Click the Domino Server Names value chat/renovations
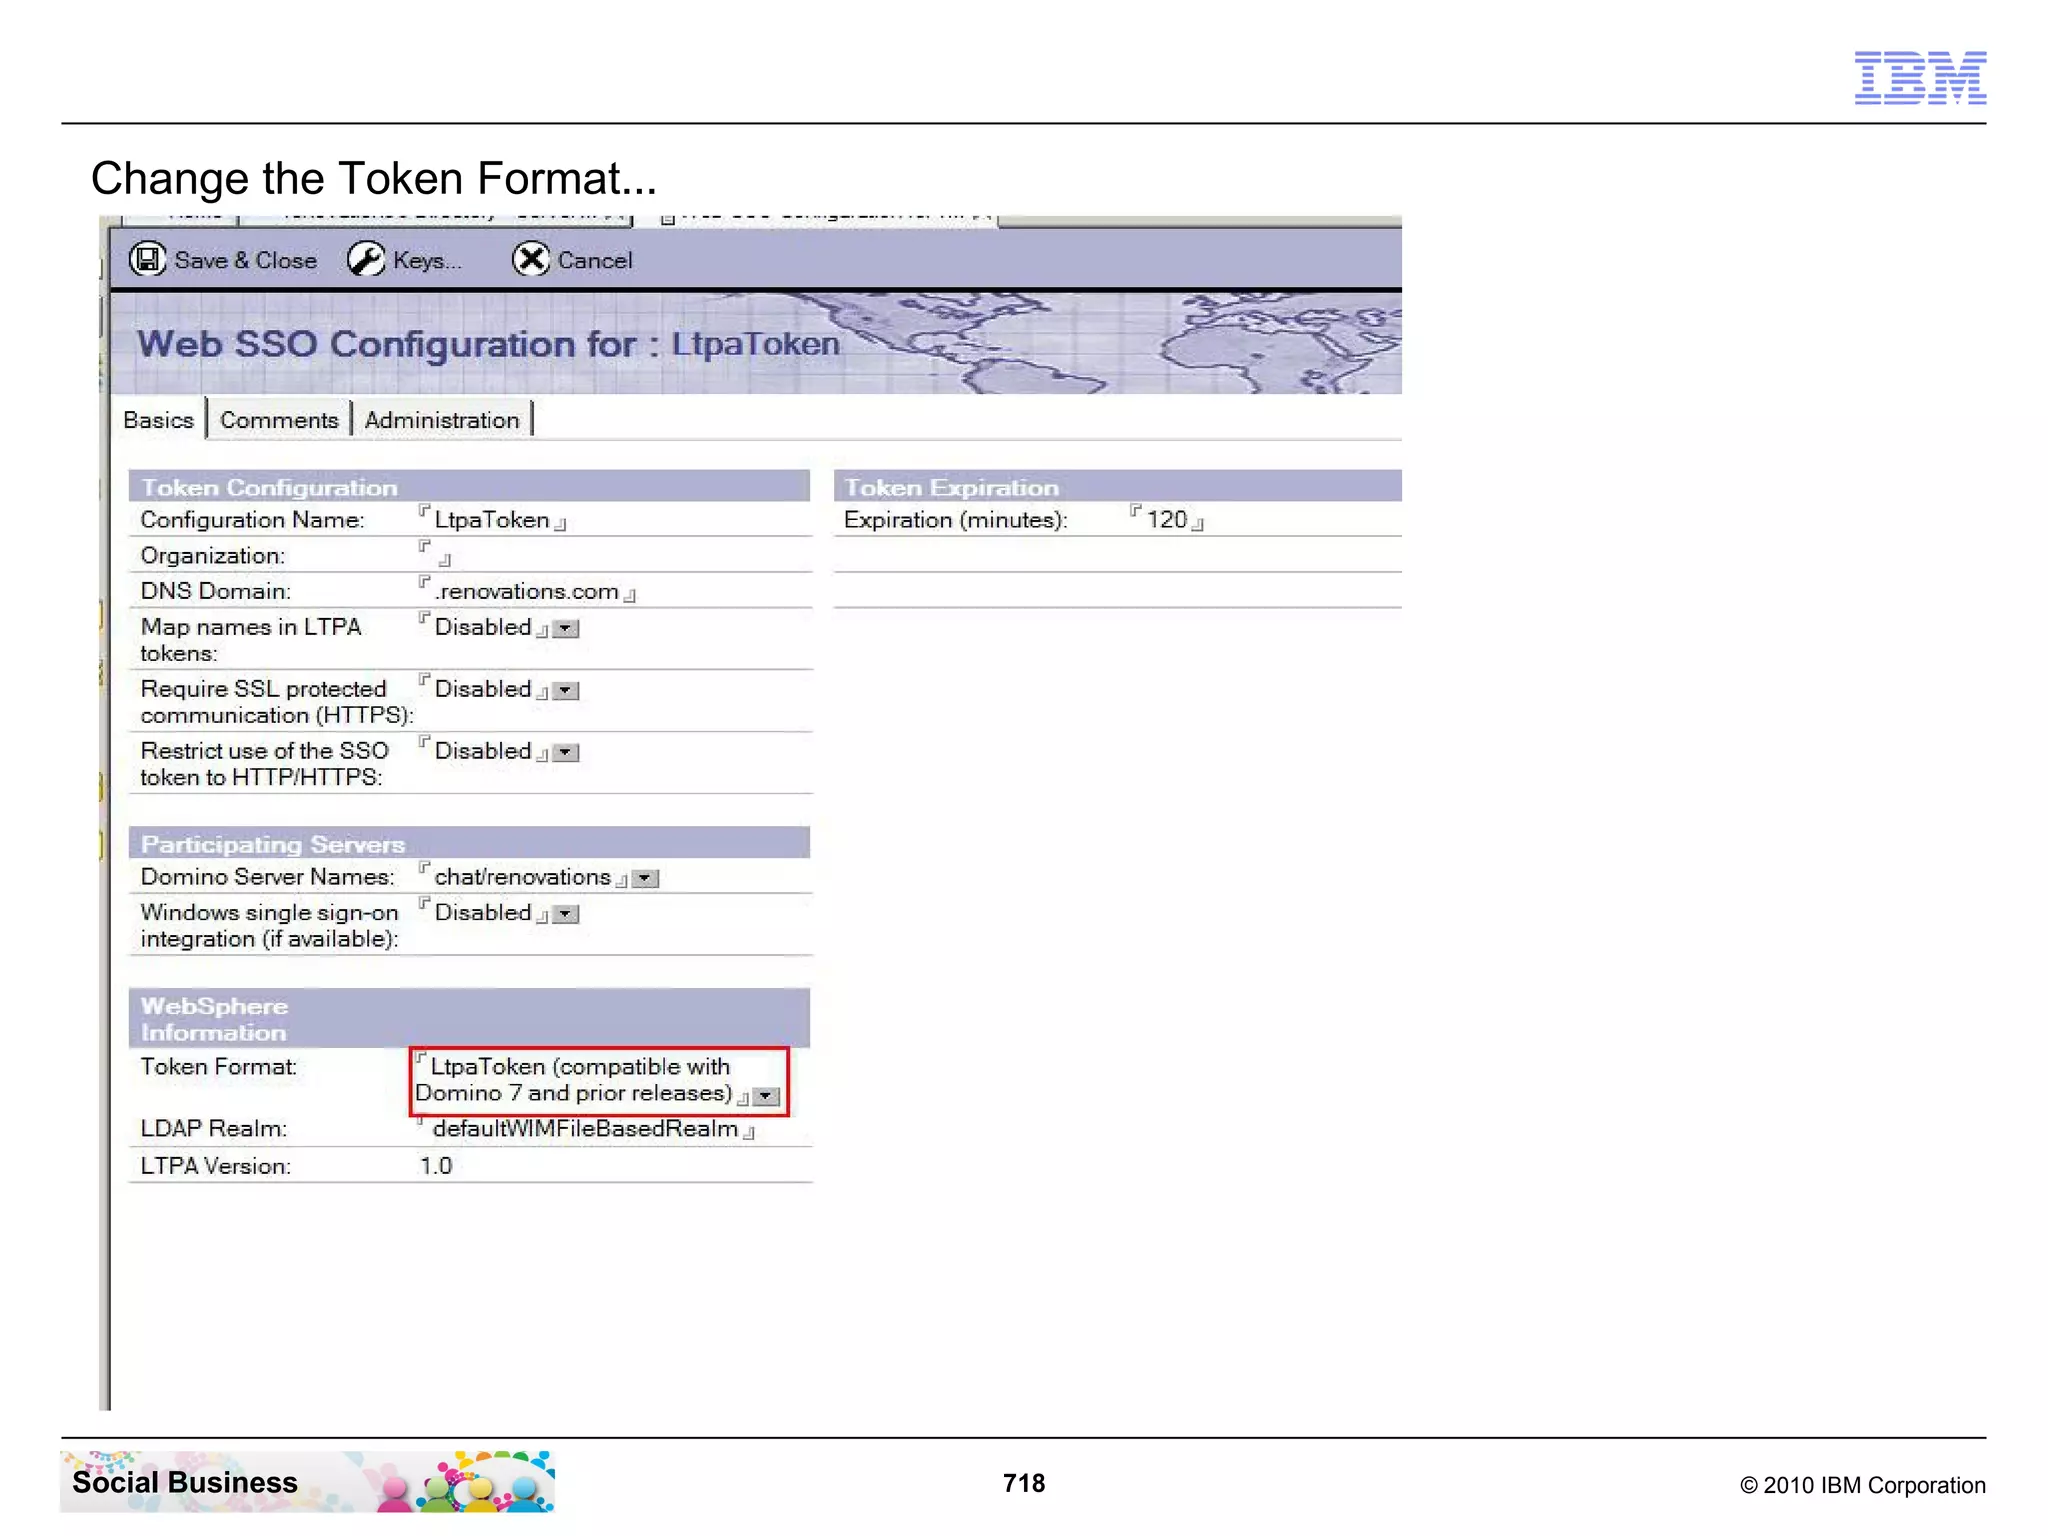The image size is (2048, 1536). (x=522, y=877)
